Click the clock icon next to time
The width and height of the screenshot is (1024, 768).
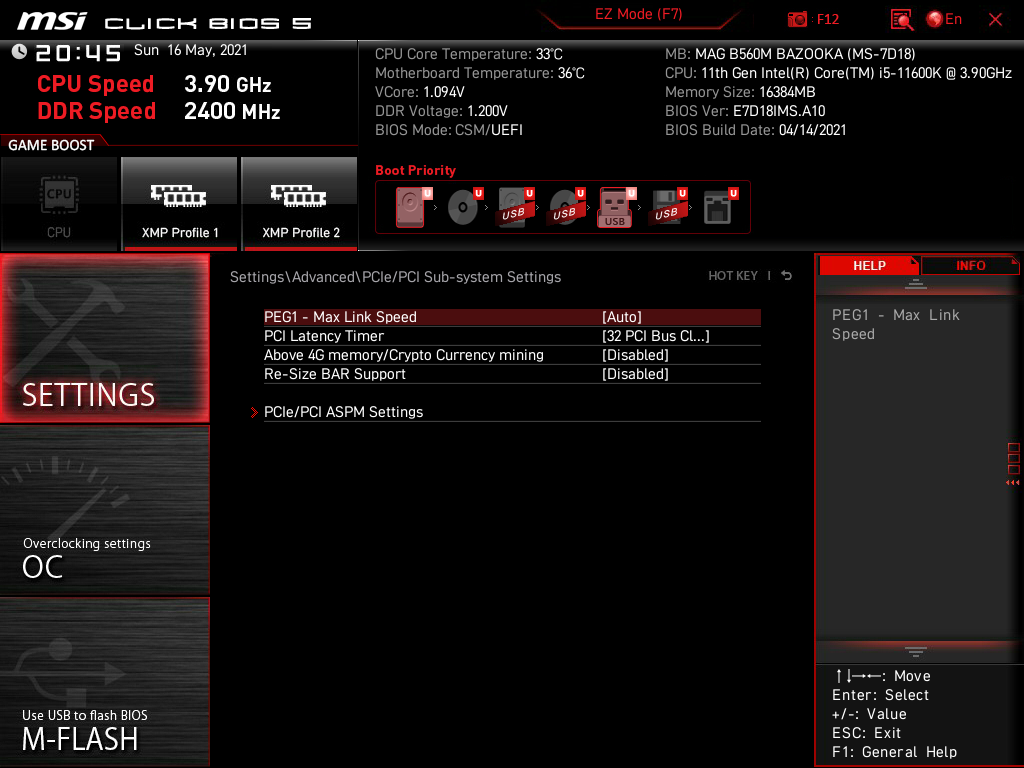19,52
